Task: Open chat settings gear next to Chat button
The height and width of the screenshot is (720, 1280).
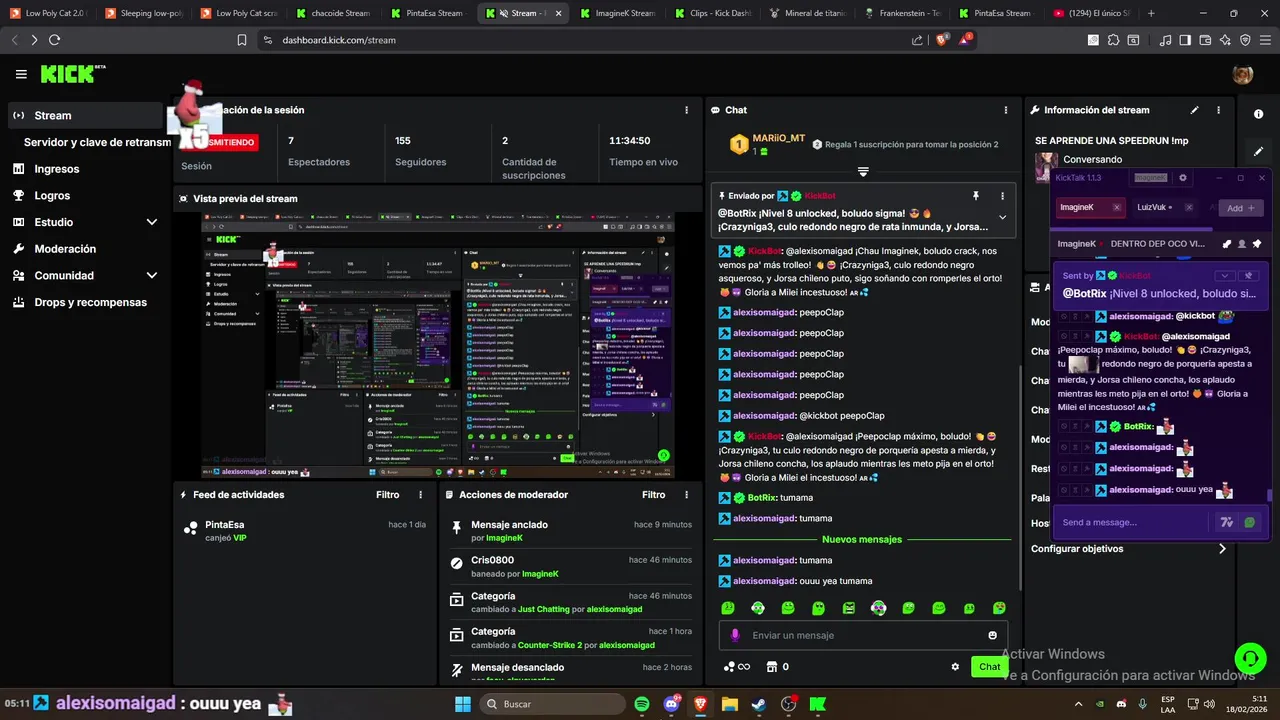Action: (x=955, y=667)
